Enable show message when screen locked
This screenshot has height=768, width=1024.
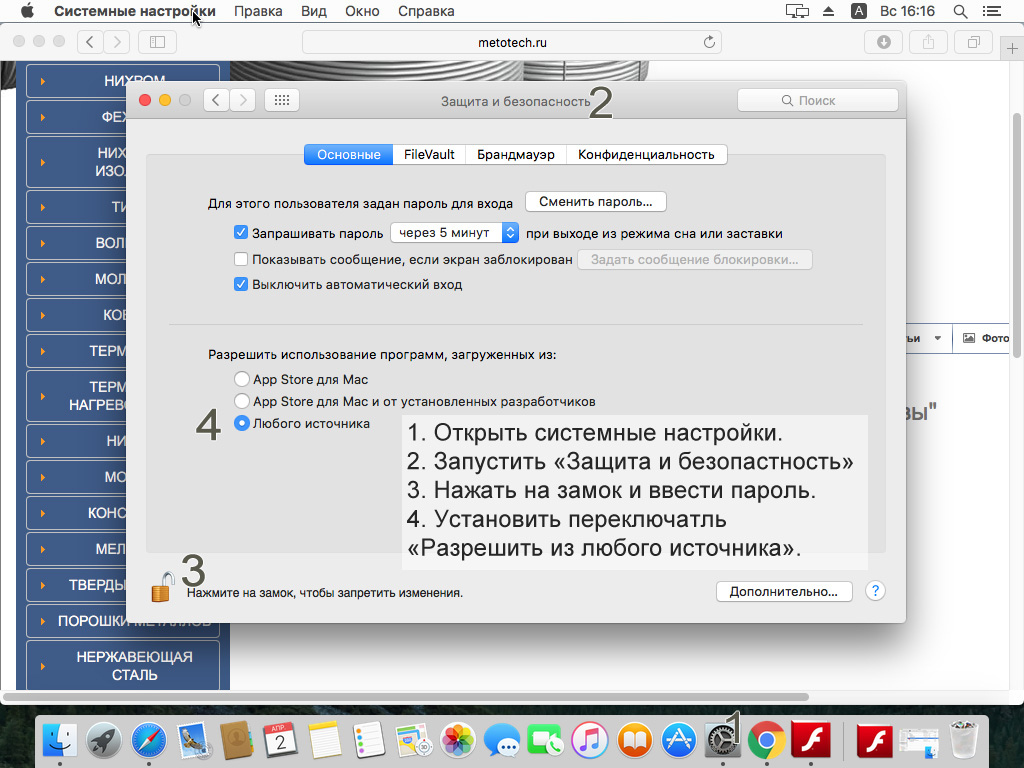(241, 259)
